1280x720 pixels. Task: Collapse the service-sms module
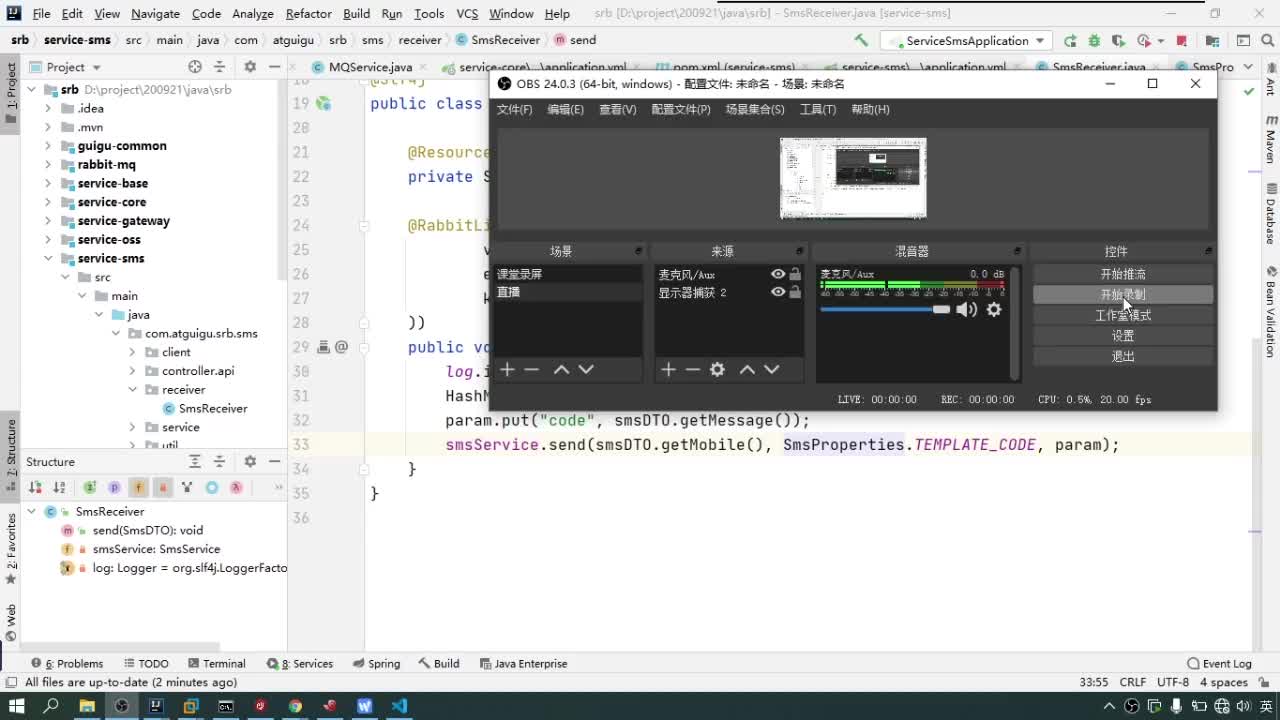click(x=47, y=258)
